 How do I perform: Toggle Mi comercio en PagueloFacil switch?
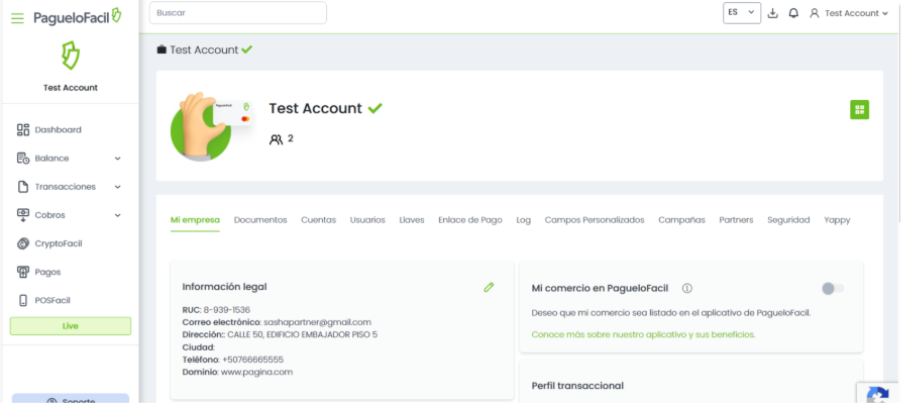(832, 289)
